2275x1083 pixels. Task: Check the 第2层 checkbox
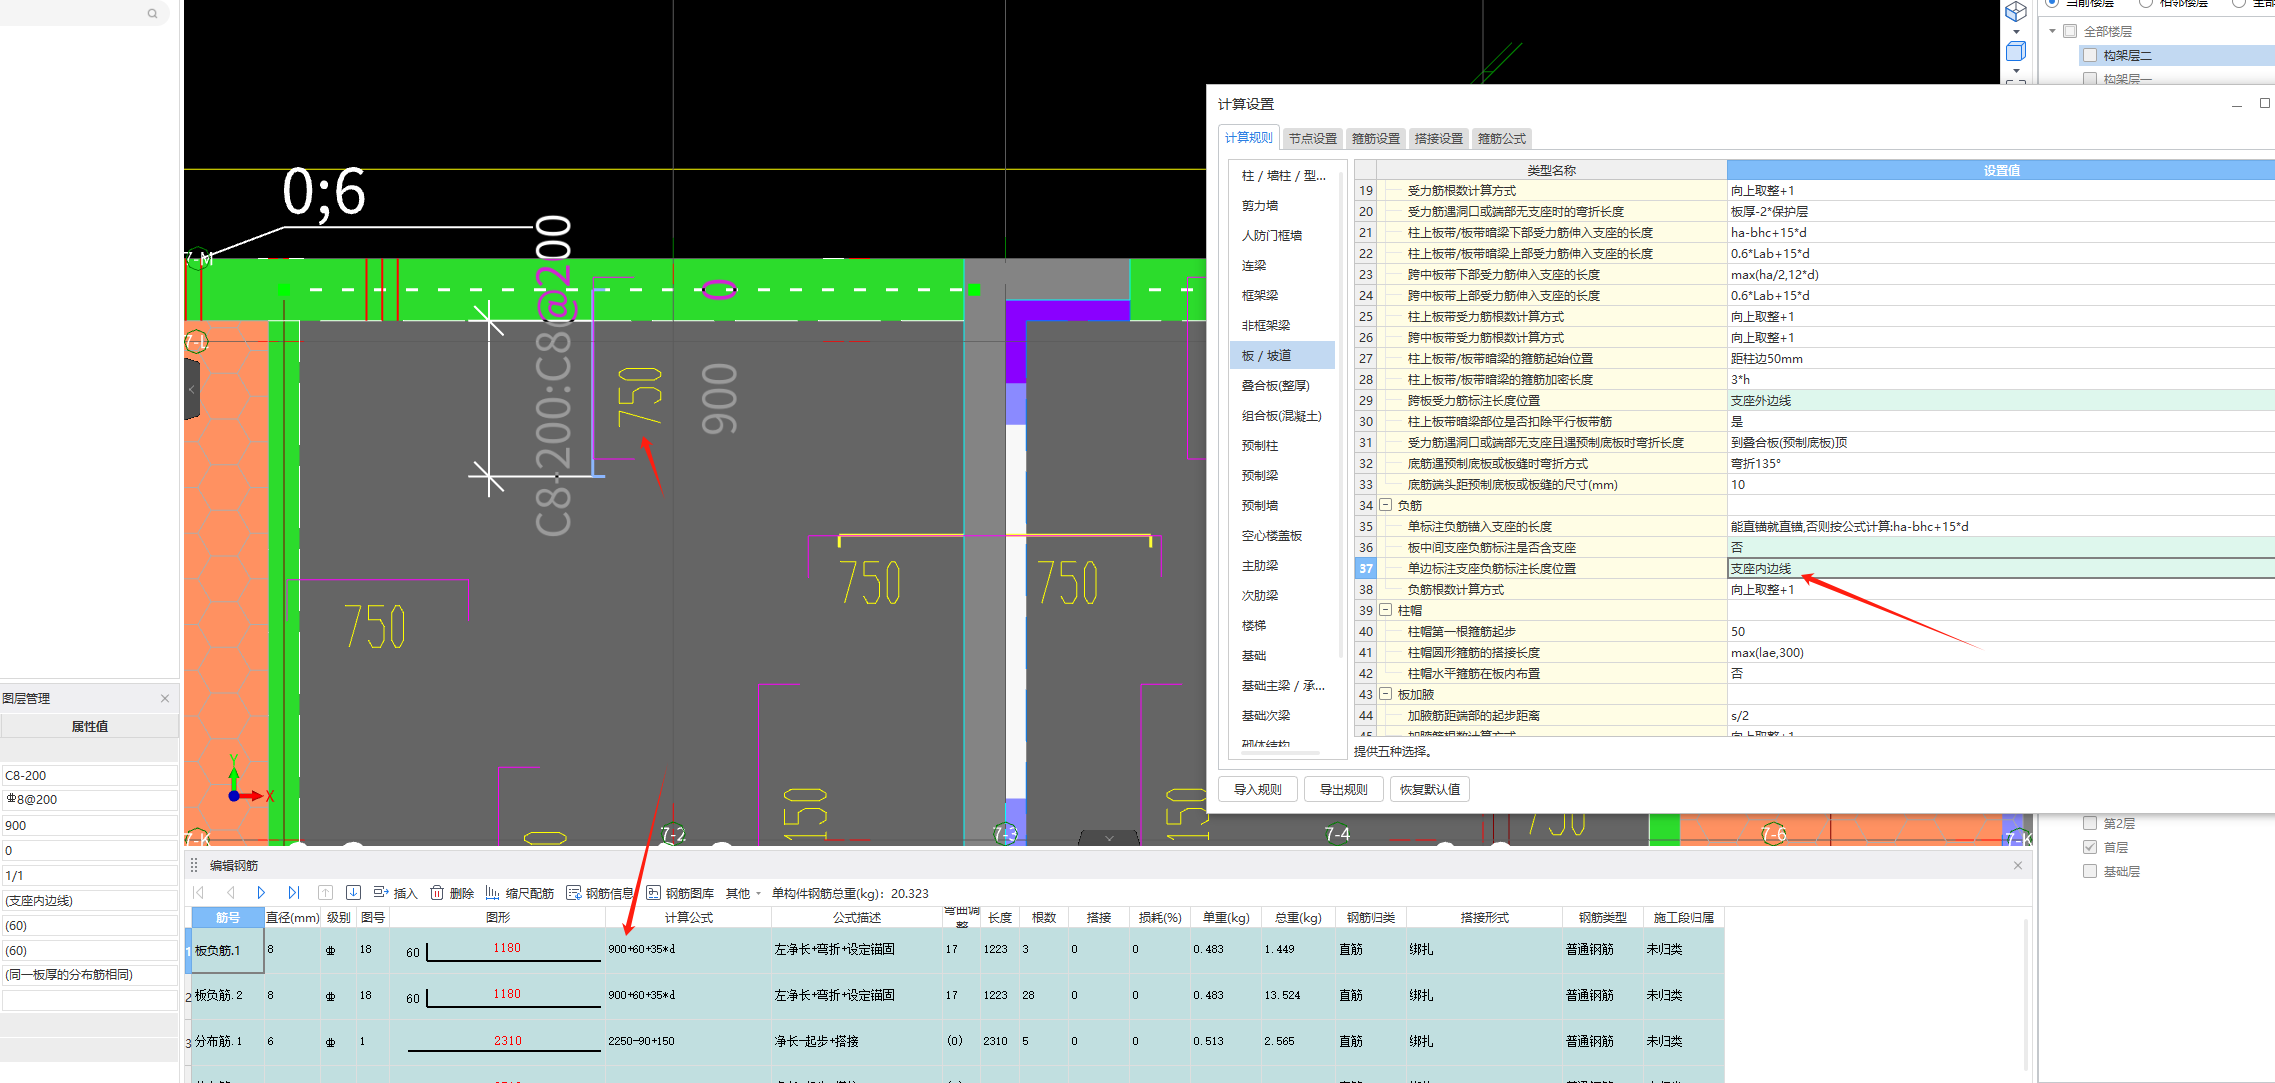tap(2090, 823)
